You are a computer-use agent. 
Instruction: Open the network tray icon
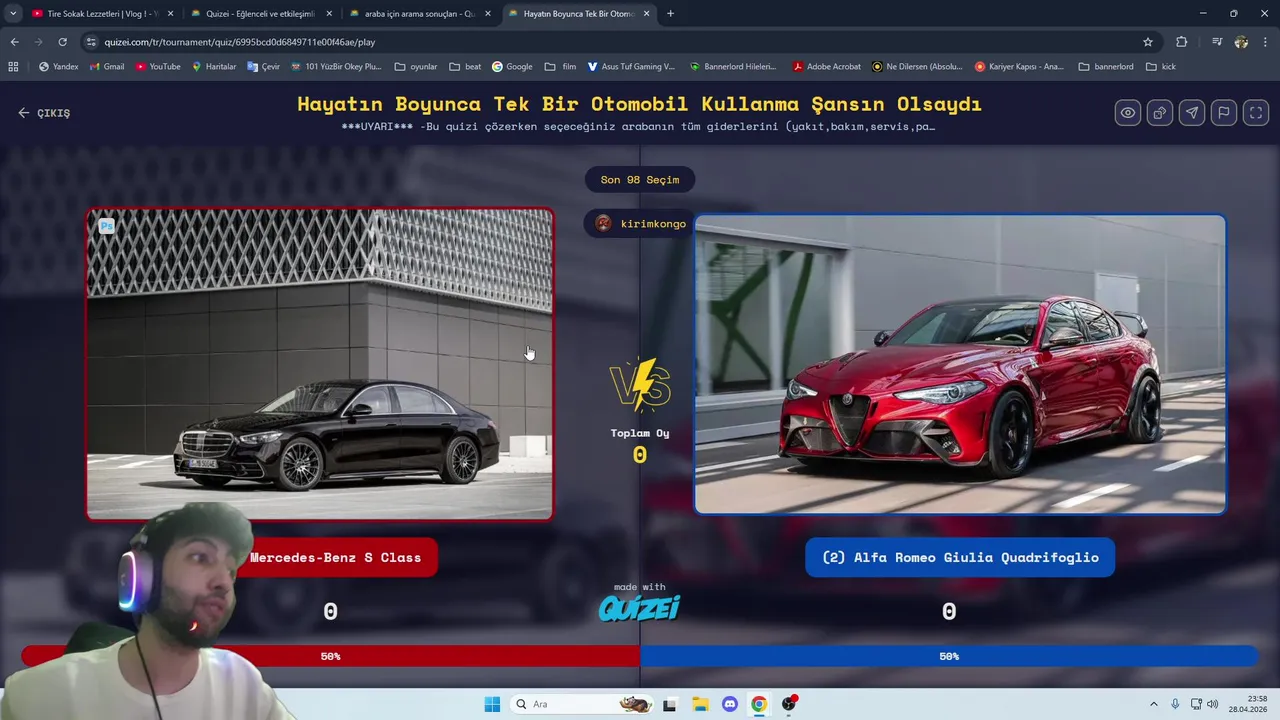(1196, 704)
